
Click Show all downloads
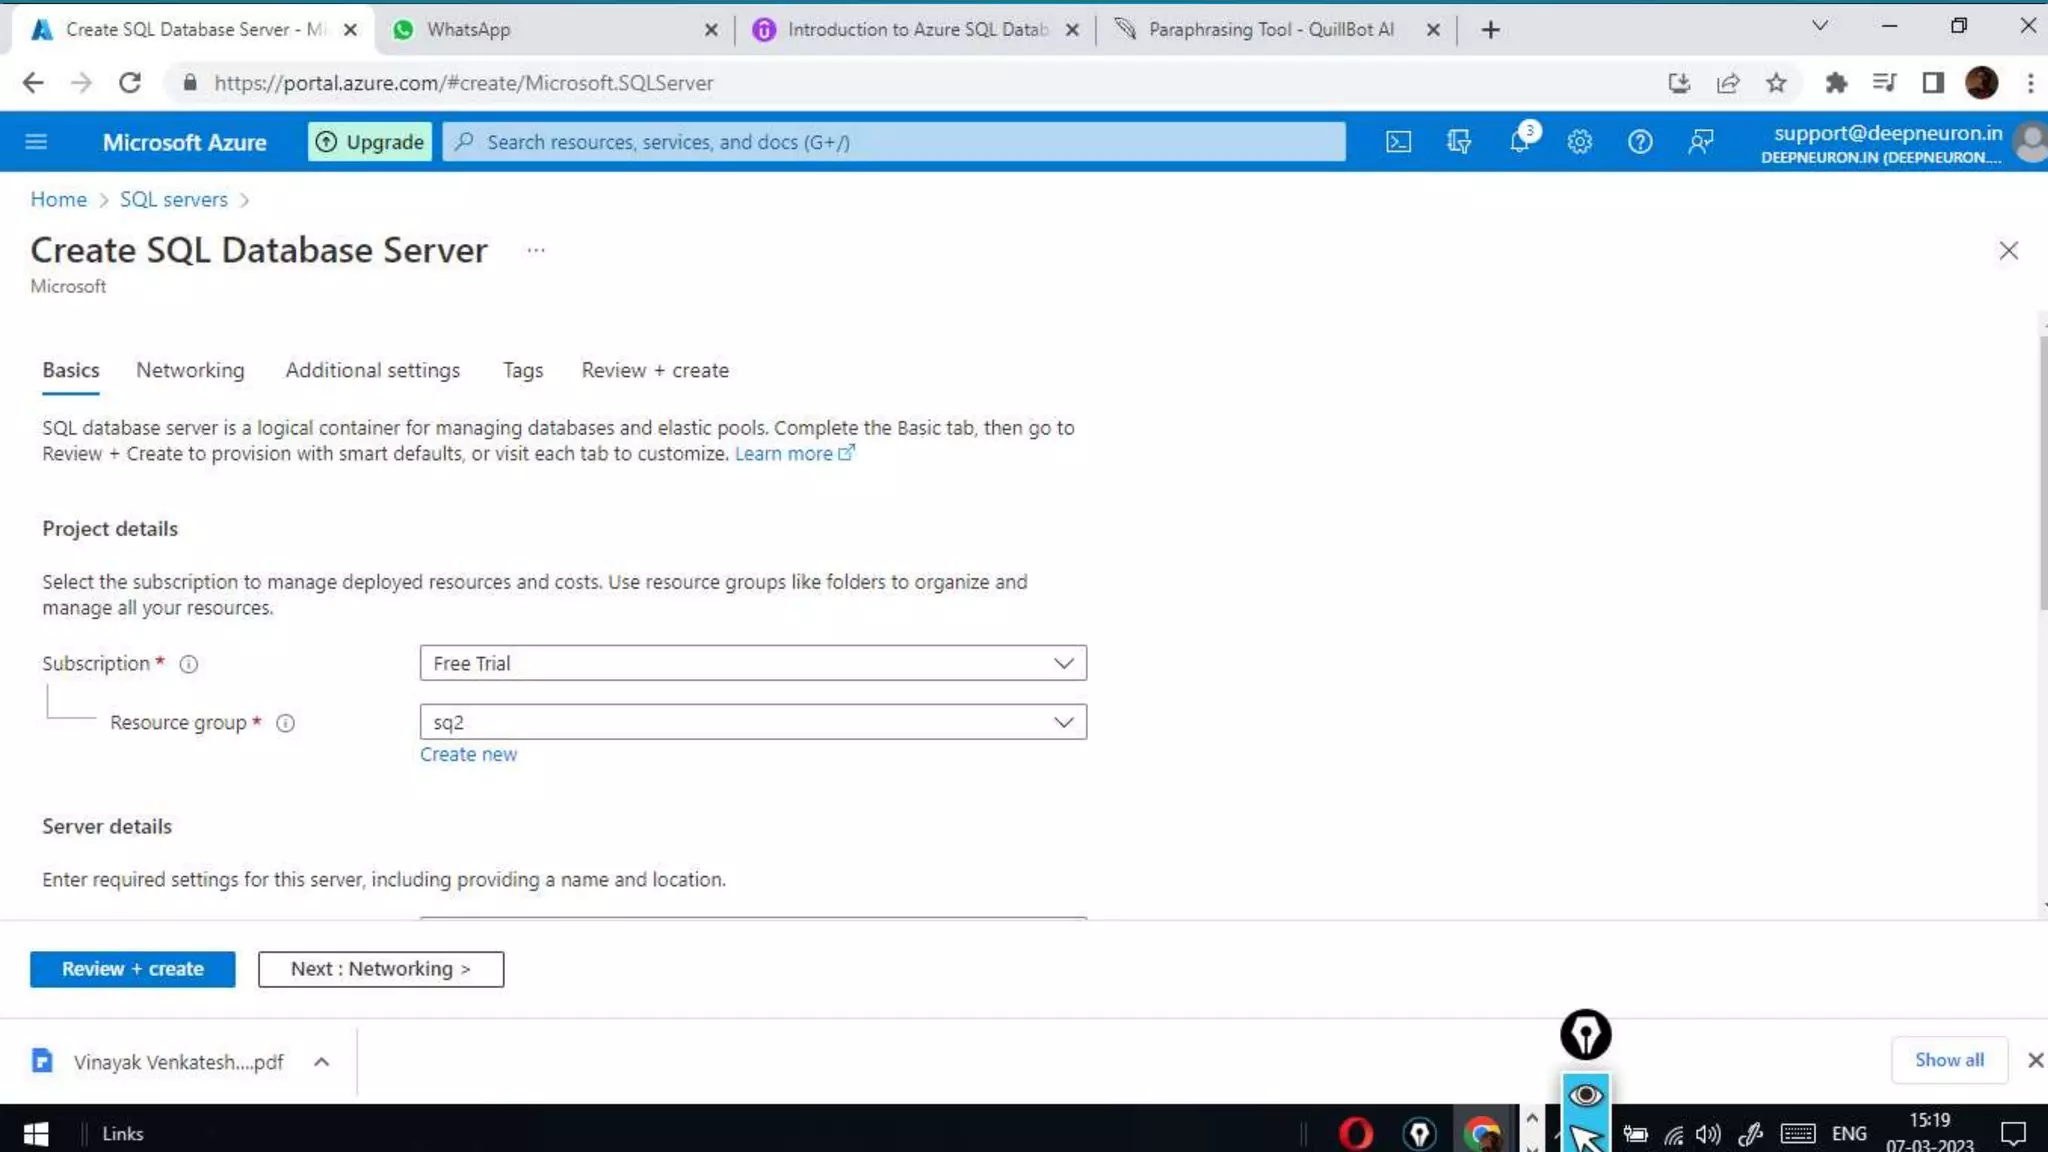[1949, 1060]
